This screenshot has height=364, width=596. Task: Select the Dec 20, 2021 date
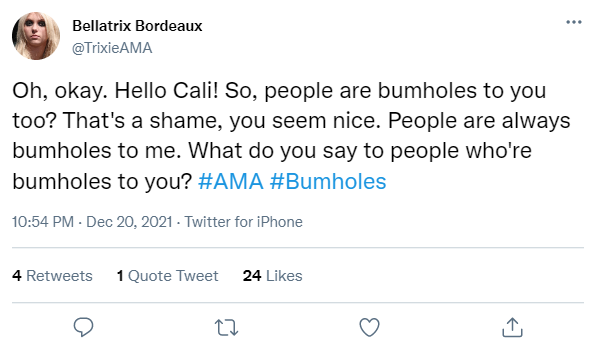[129, 222]
